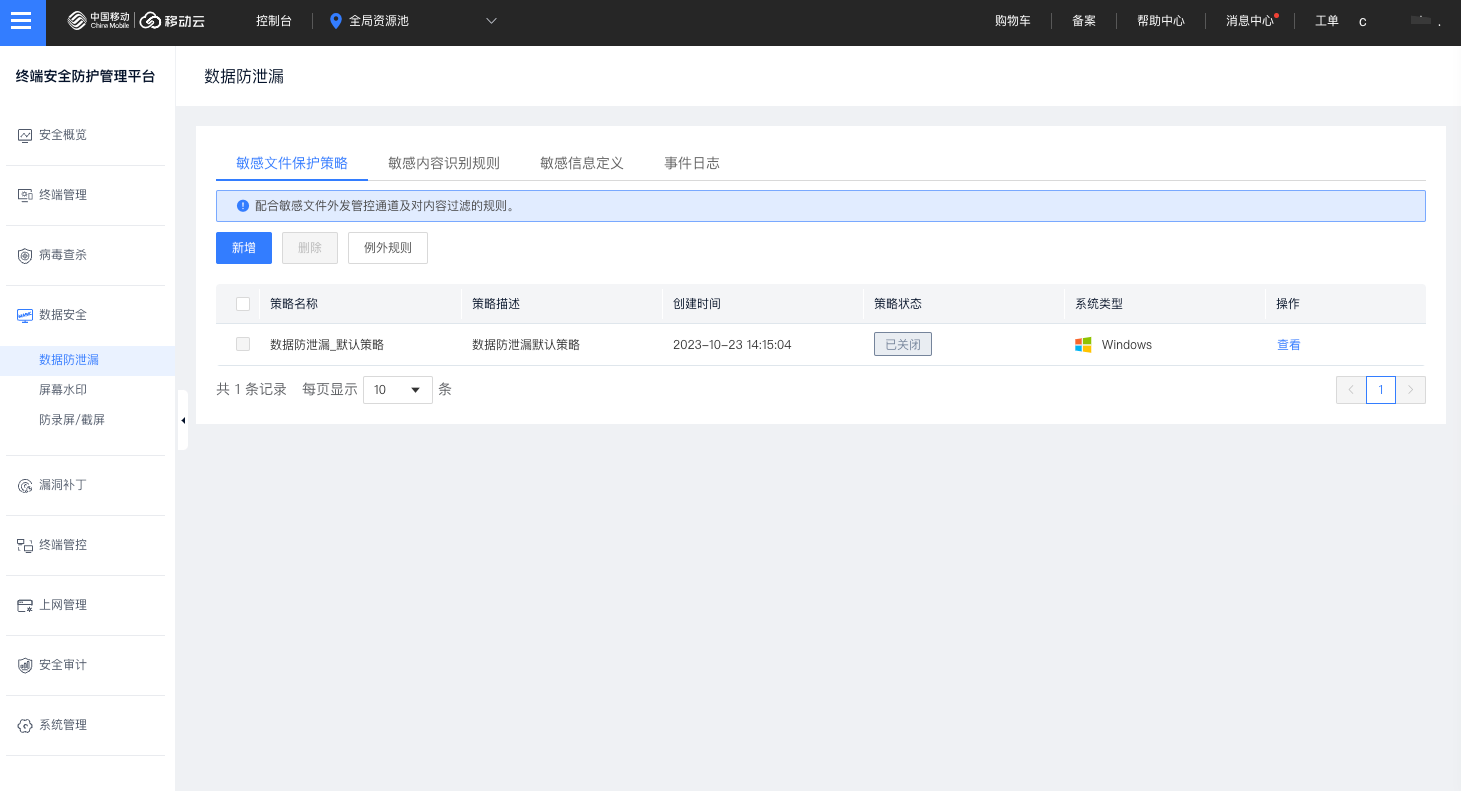Toggle the 已关闭 policy status switch
This screenshot has width=1461, height=791.
coord(903,344)
